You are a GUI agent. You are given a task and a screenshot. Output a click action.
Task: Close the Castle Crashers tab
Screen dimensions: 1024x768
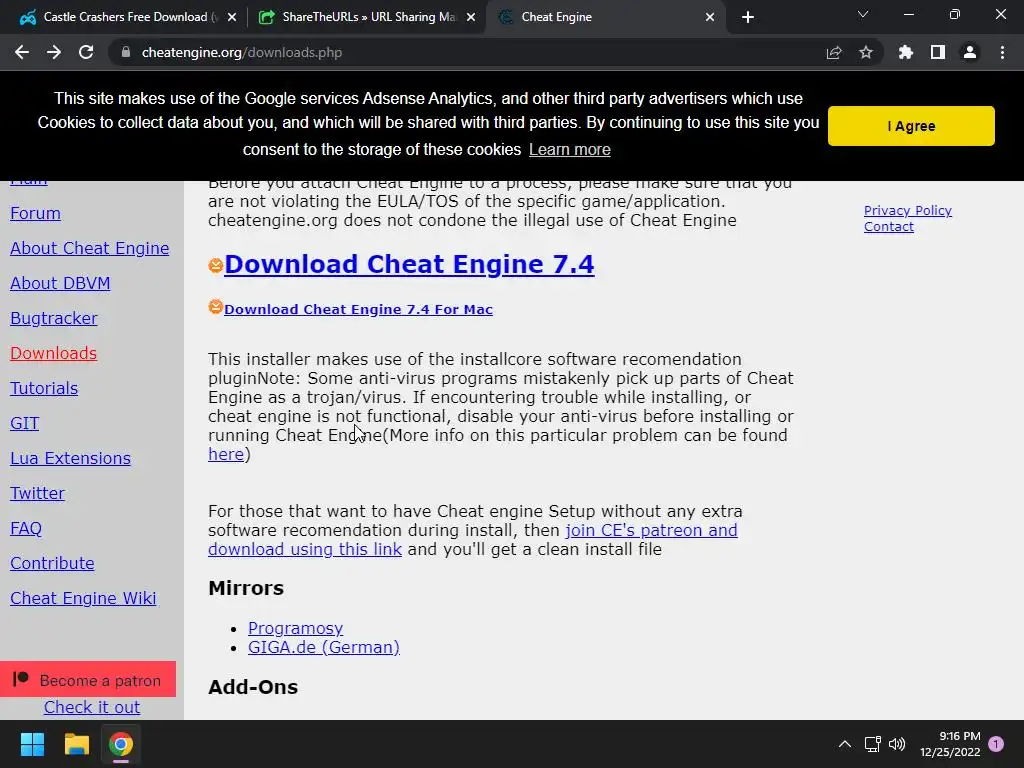pyautogui.click(x=232, y=17)
